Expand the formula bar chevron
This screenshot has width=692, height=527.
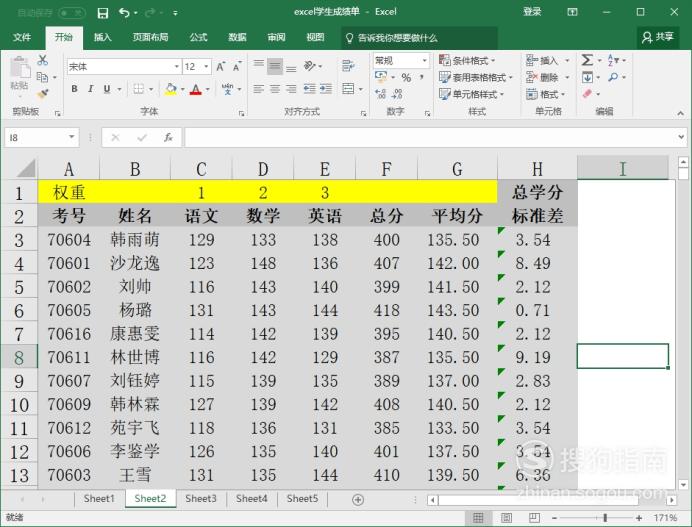pyautogui.click(x=681, y=137)
